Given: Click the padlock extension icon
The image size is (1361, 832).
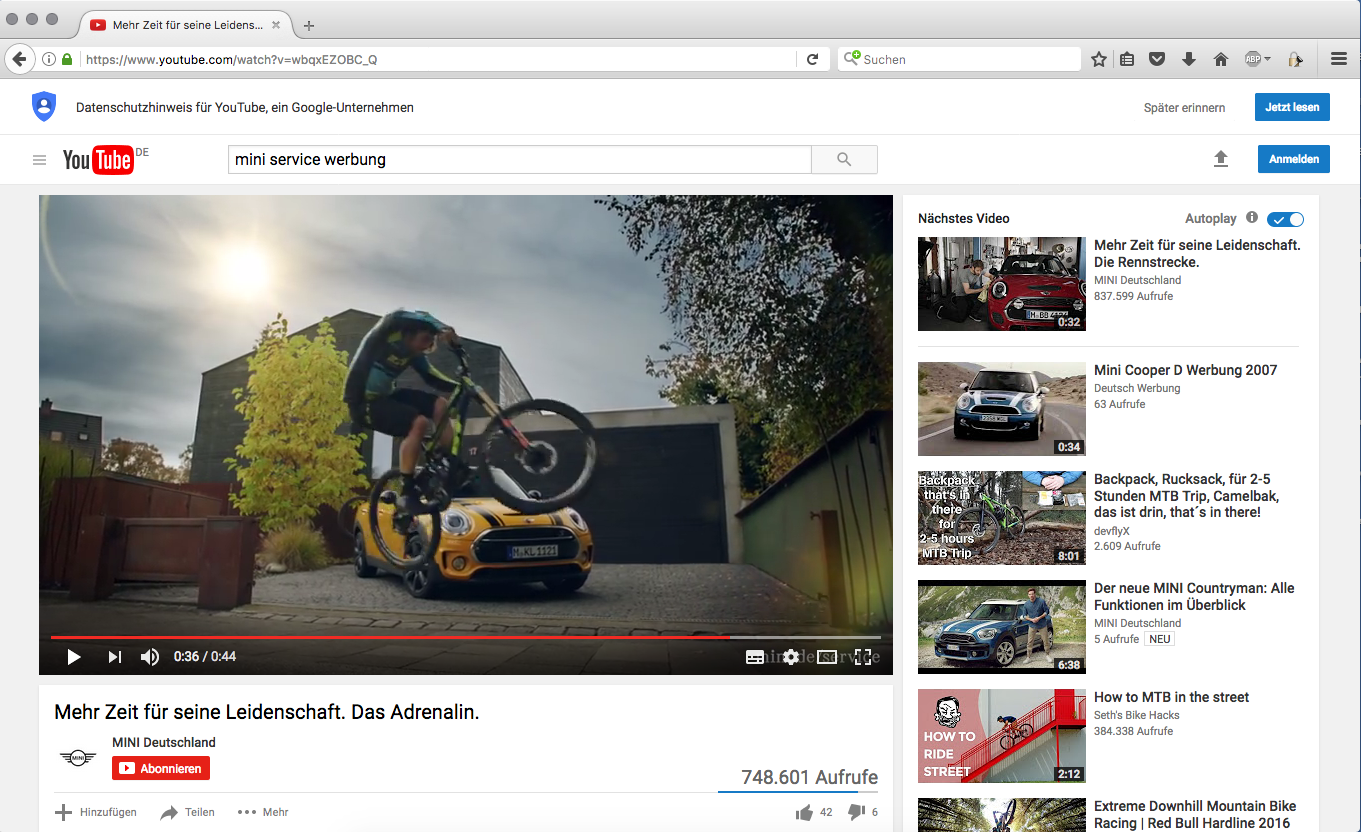Looking at the screenshot, I should click(1296, 60).
